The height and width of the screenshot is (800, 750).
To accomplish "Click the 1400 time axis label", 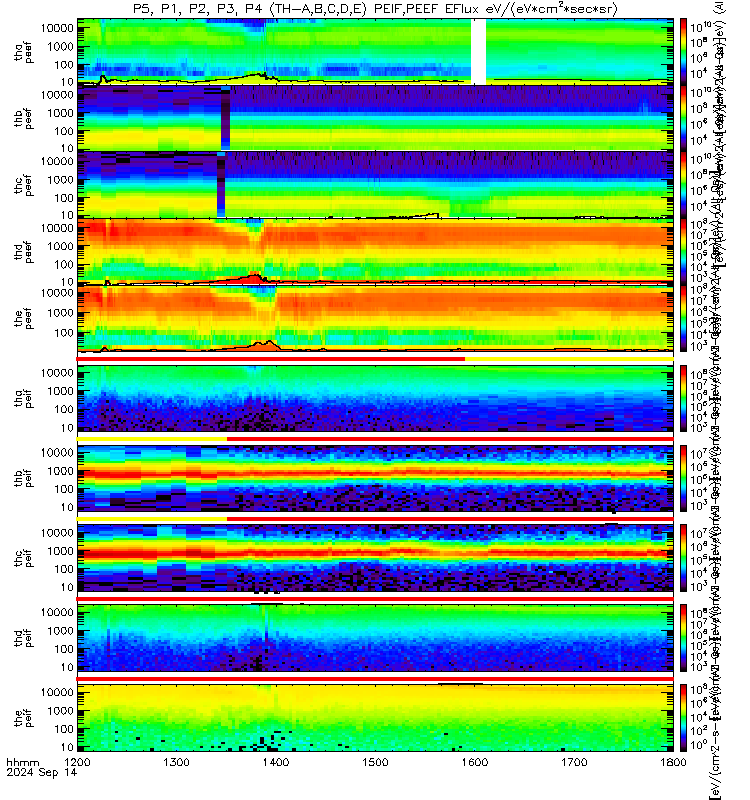I will tap(276, 762).
